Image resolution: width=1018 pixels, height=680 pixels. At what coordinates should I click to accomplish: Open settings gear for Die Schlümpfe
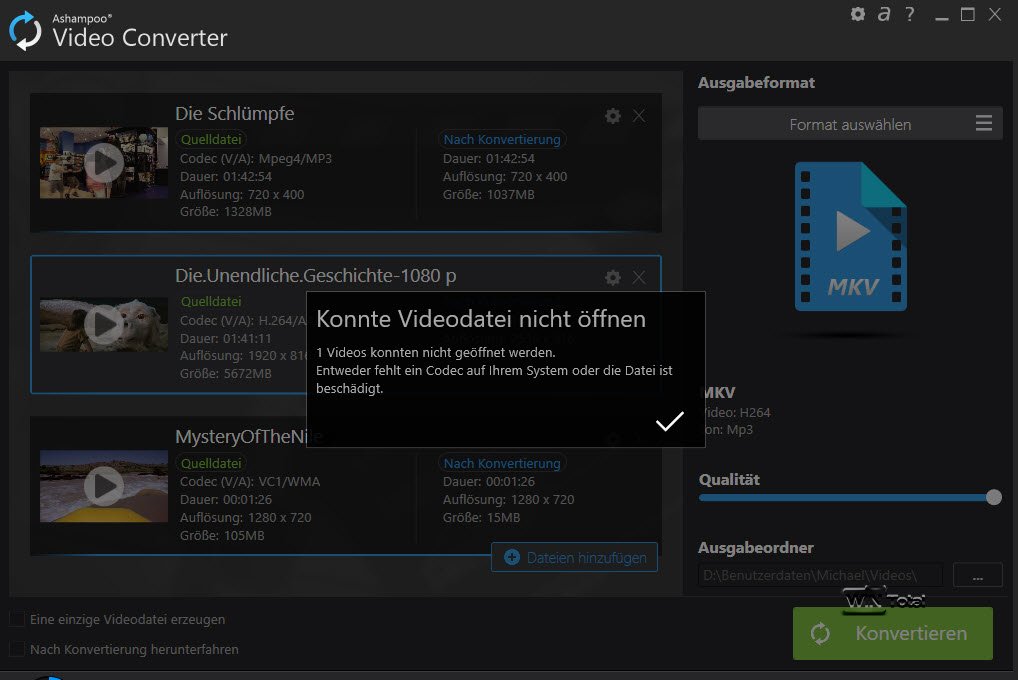tap(612, 116)
